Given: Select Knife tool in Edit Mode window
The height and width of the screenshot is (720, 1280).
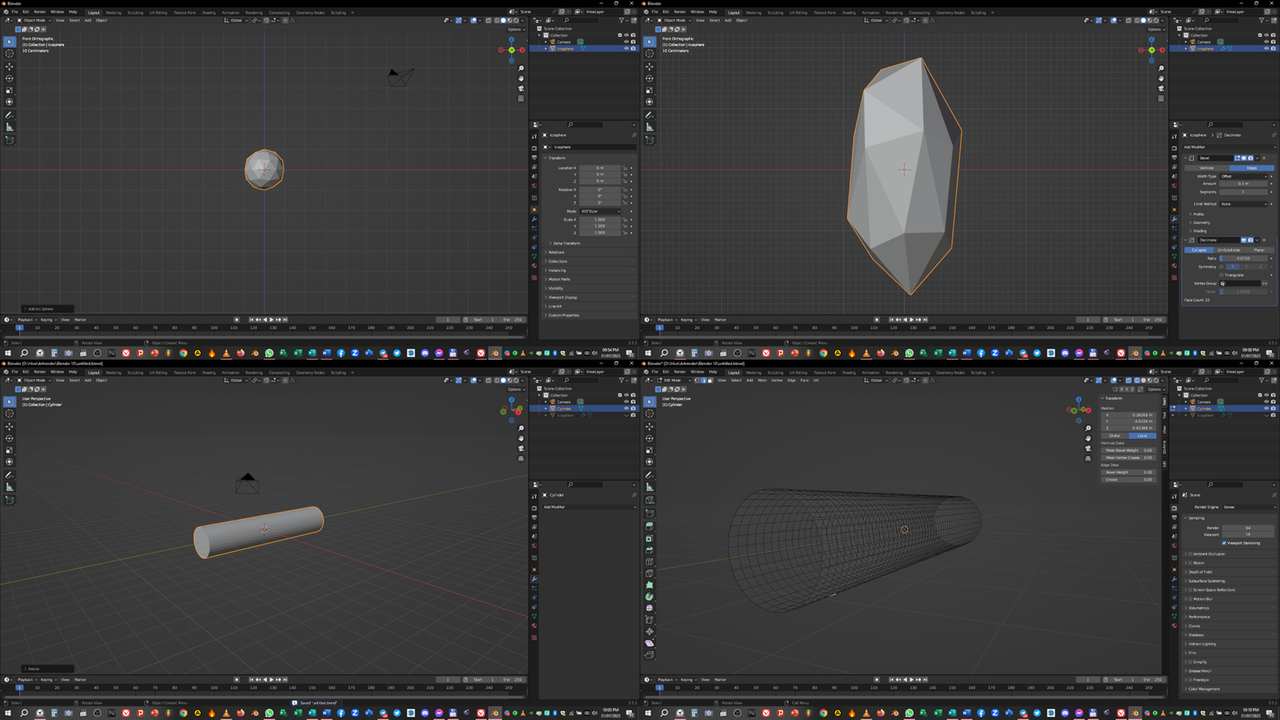Looking at the screenshot, I should pyautogui.click(x=649, y=573).
